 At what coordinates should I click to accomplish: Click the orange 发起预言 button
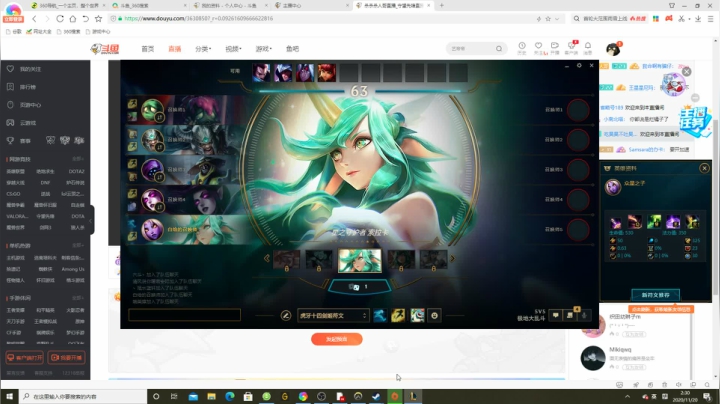coord(337,339)
